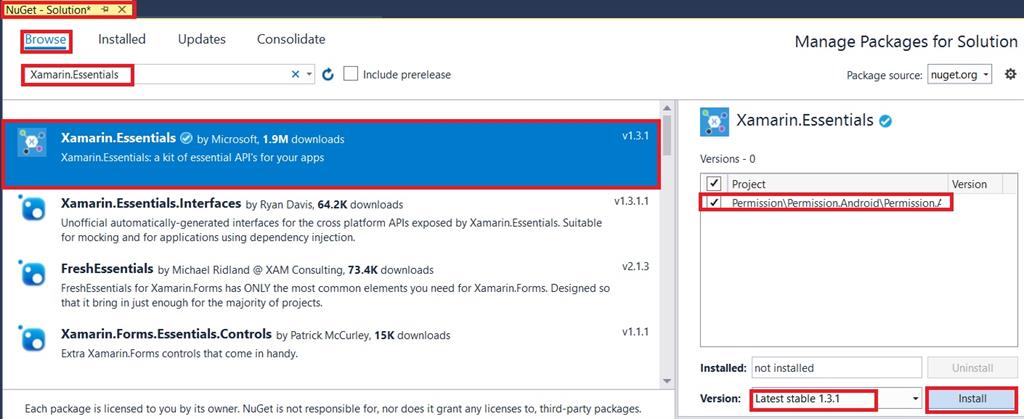
Task: Open NuGet settings gear
Action: [x=1010, y=74]
